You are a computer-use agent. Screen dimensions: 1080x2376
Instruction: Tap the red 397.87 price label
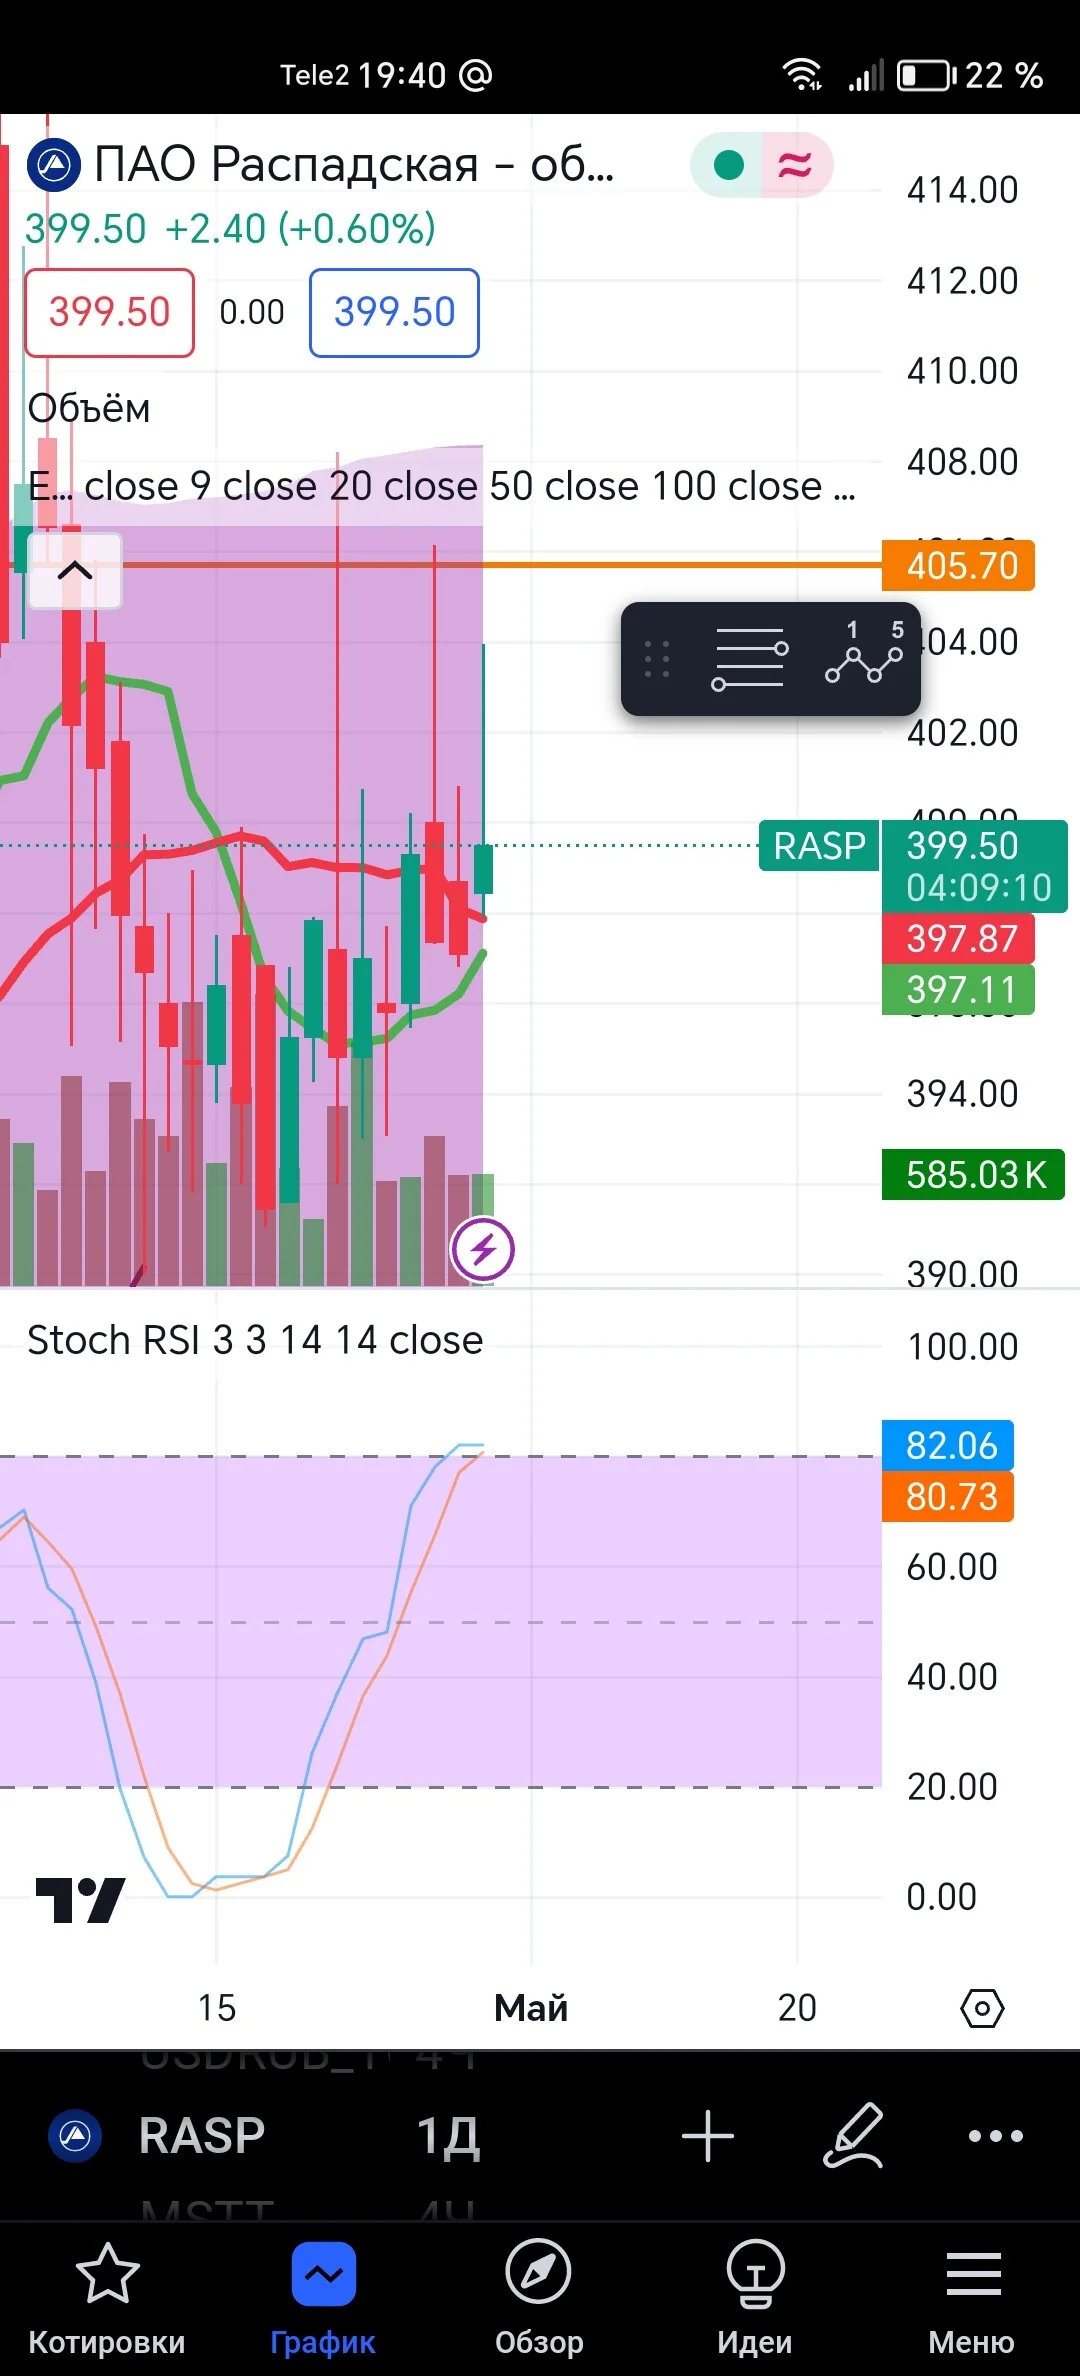click(959, 939)
